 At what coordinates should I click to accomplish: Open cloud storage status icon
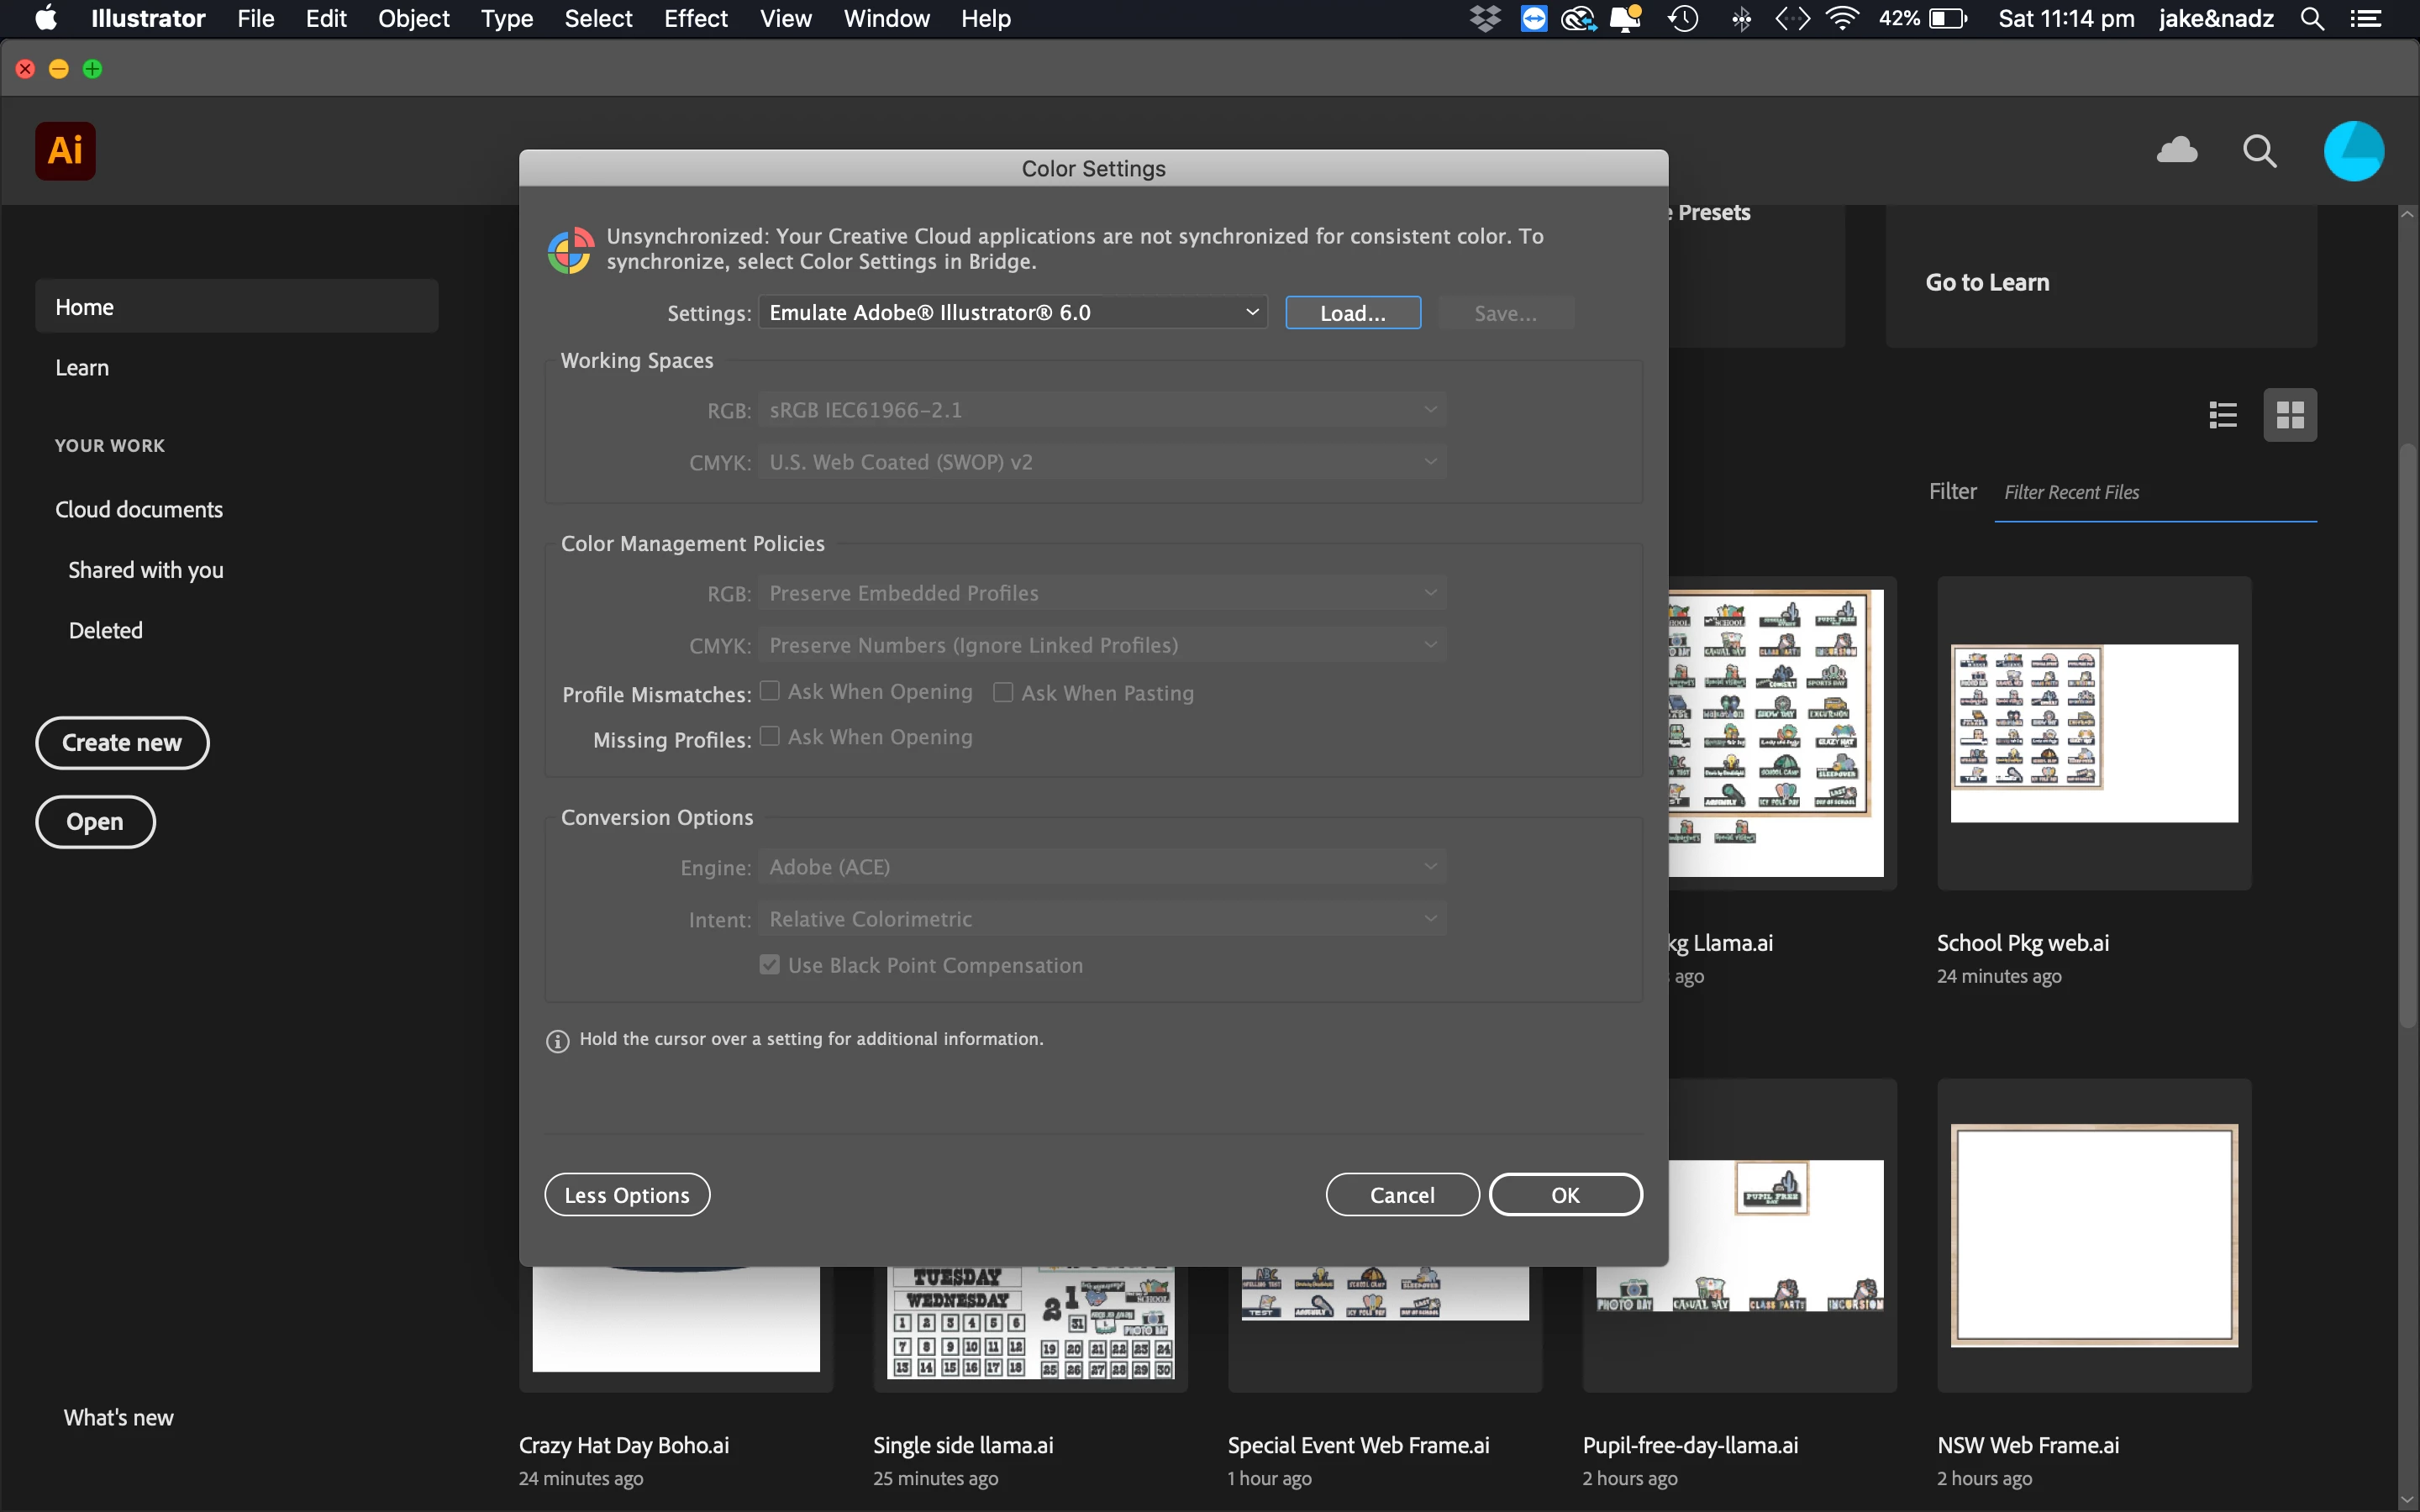point(2177,151)
